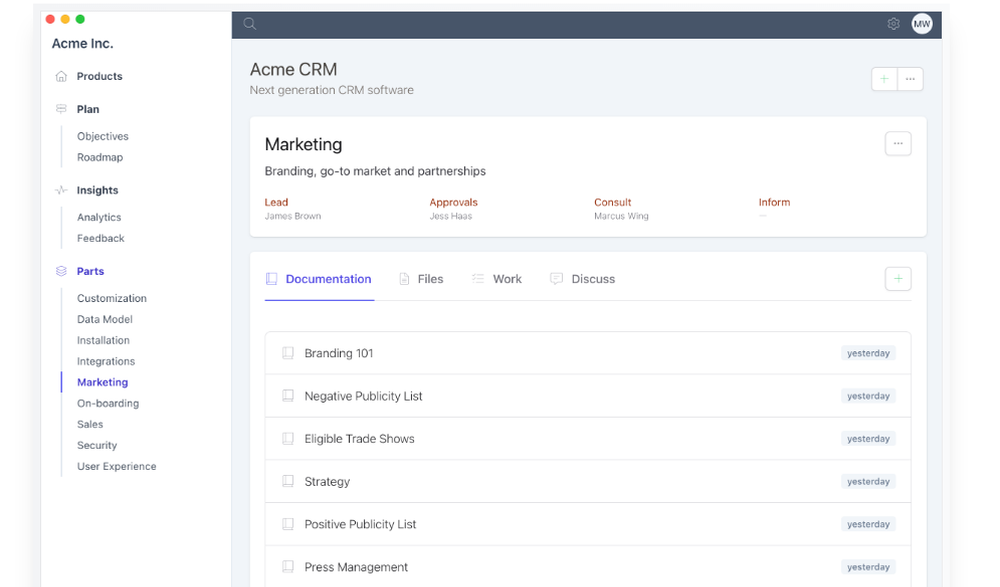Open the Branding 101 document
Image resolution: width=1000 pixels, height=587 pixels.
(x=588, y=353)
